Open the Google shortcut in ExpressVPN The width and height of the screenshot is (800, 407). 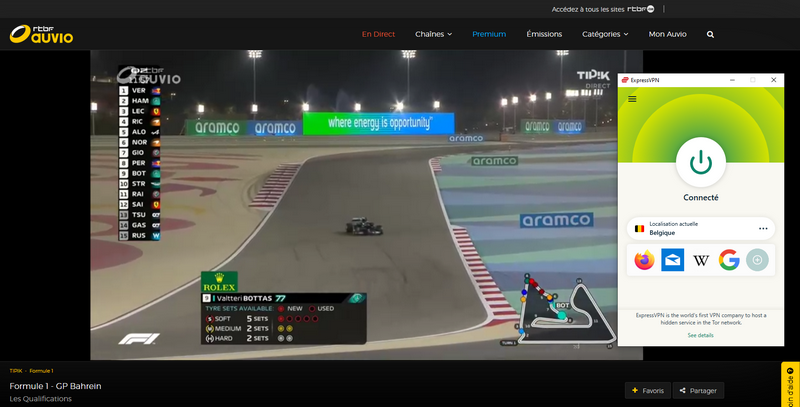coord(729,260)
